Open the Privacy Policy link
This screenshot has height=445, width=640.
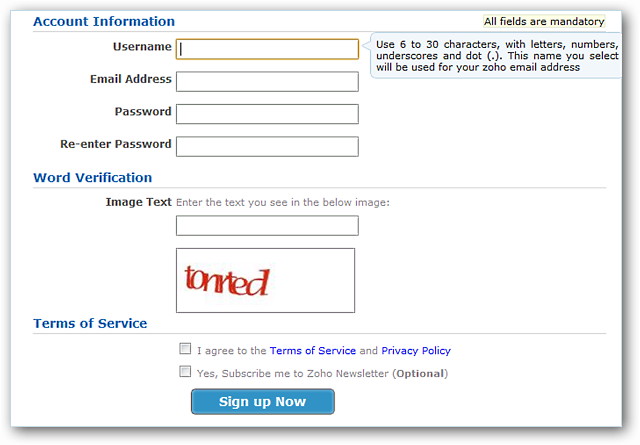coord(416,351)
